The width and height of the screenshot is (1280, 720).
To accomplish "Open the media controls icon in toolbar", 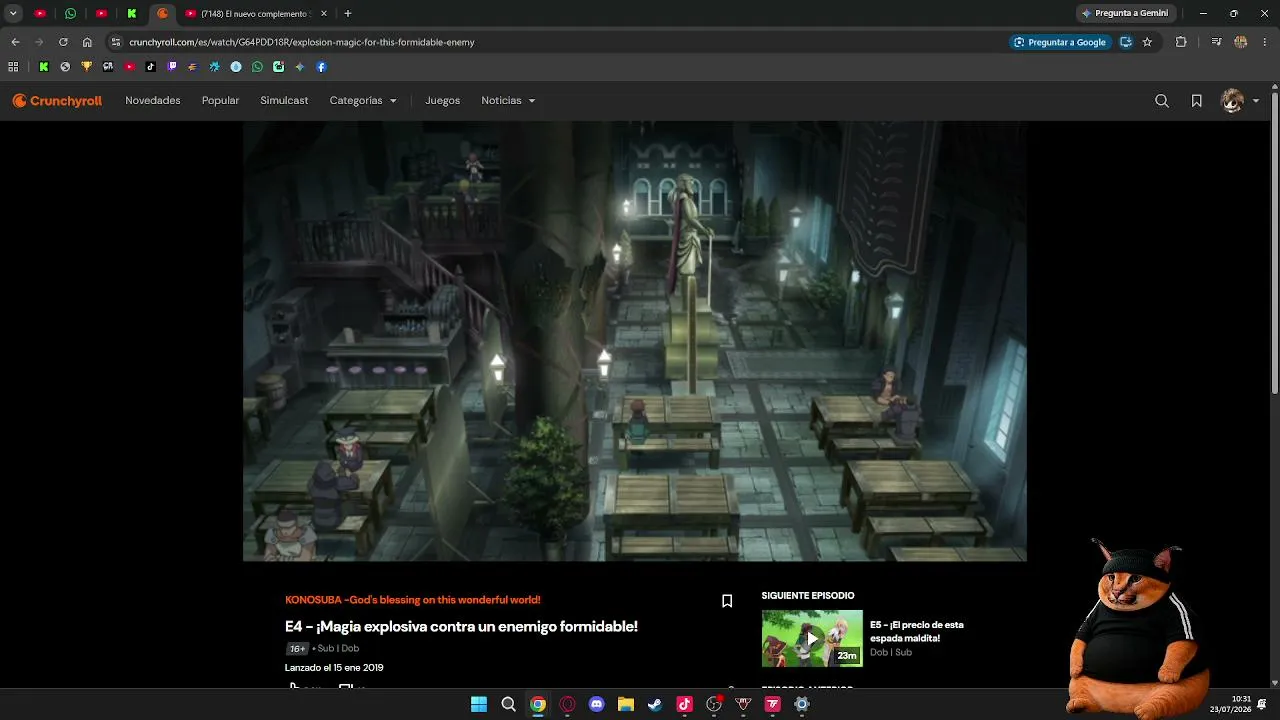I will [1216, 42].
